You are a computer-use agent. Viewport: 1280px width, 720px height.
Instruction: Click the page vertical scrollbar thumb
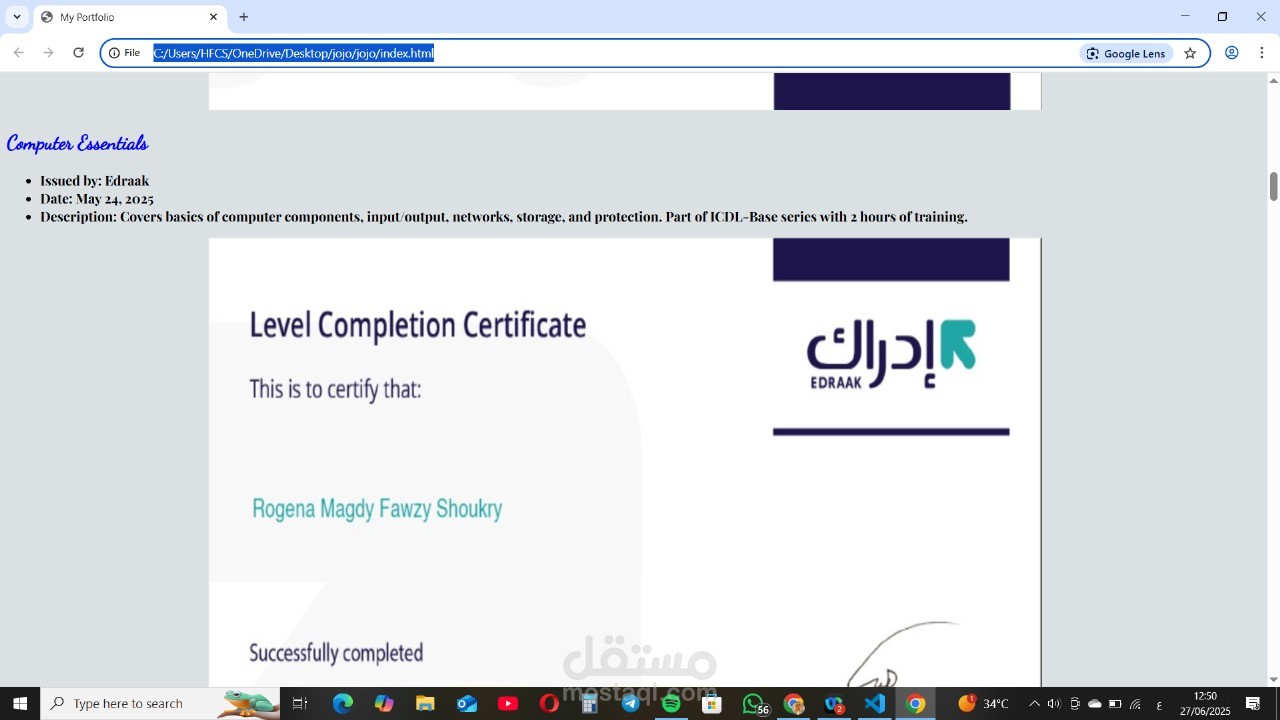[1274, 186]
